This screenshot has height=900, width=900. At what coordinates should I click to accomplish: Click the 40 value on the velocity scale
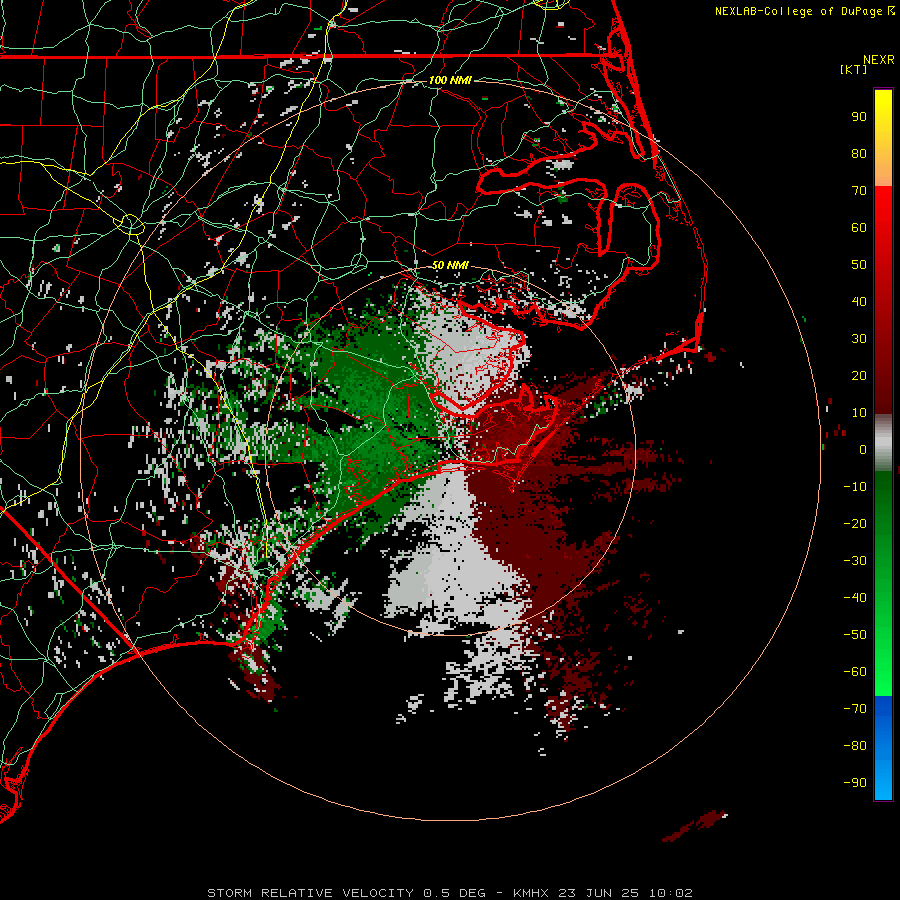(x=859, y=302)
